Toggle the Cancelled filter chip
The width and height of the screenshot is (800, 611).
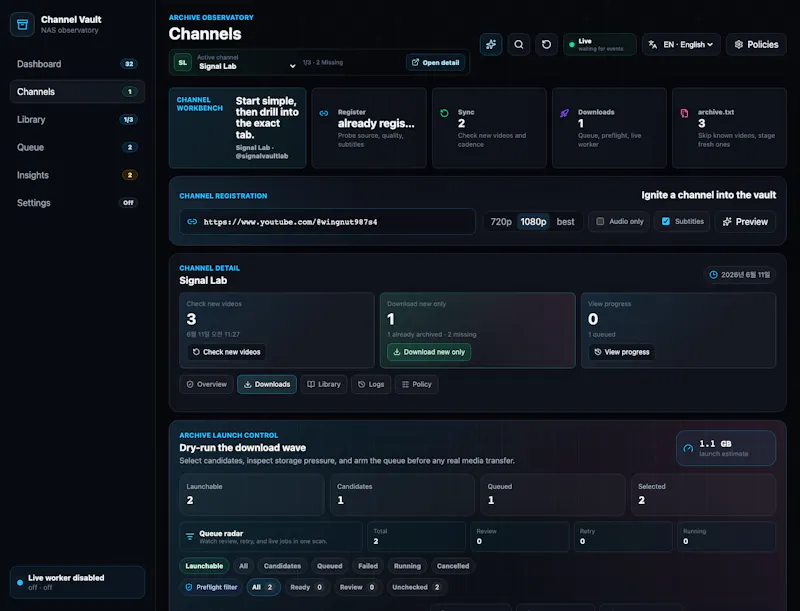coord(453,566)
